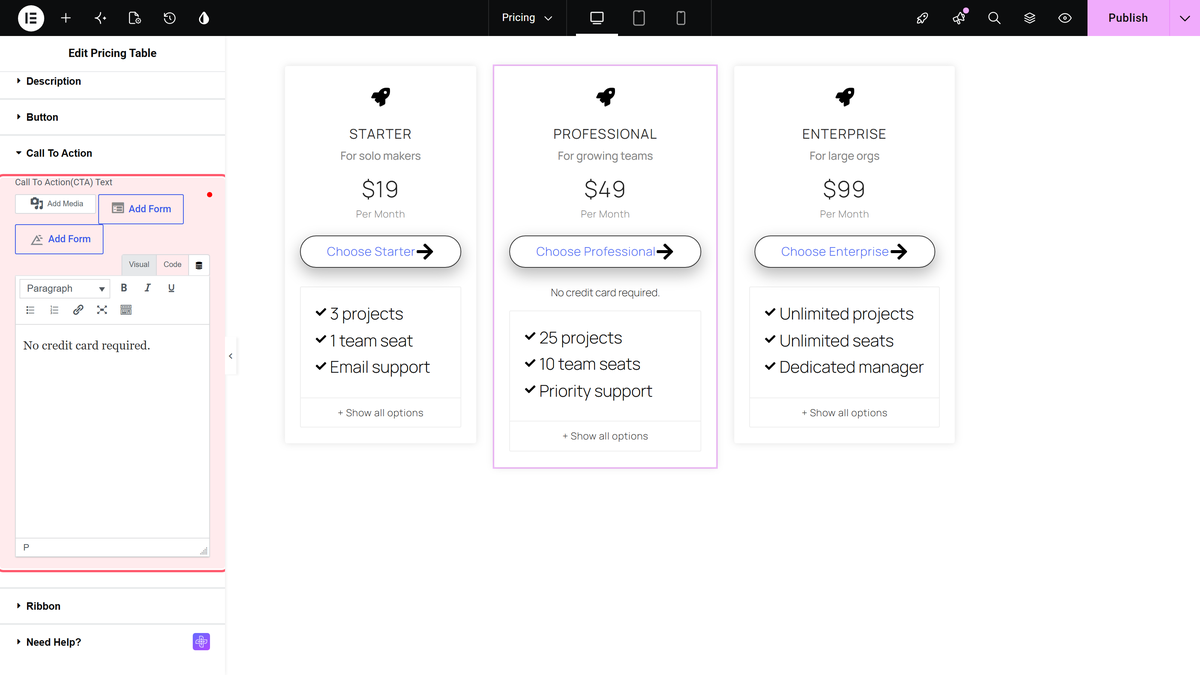1200x675 pixels.
Task: Click the Publish button
Action: pyautogui.click(x=1128, y=18)
